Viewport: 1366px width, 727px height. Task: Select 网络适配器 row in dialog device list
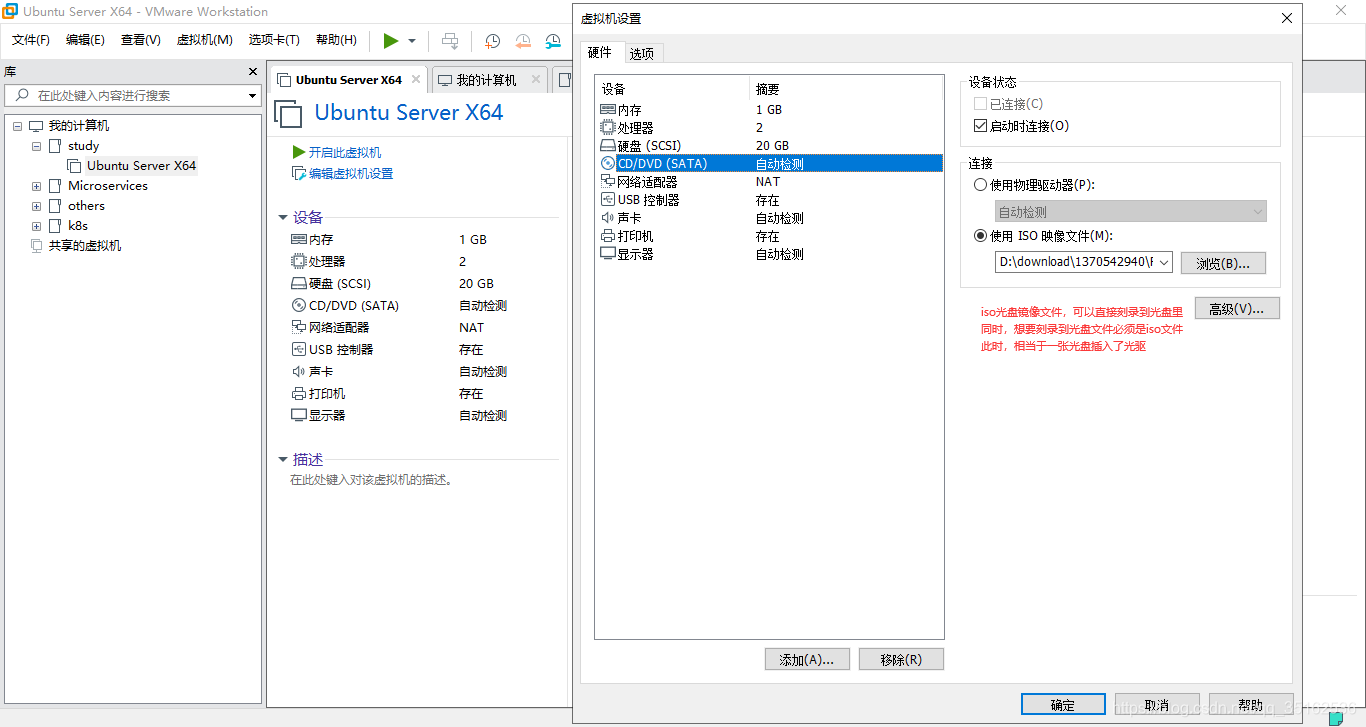770,182
